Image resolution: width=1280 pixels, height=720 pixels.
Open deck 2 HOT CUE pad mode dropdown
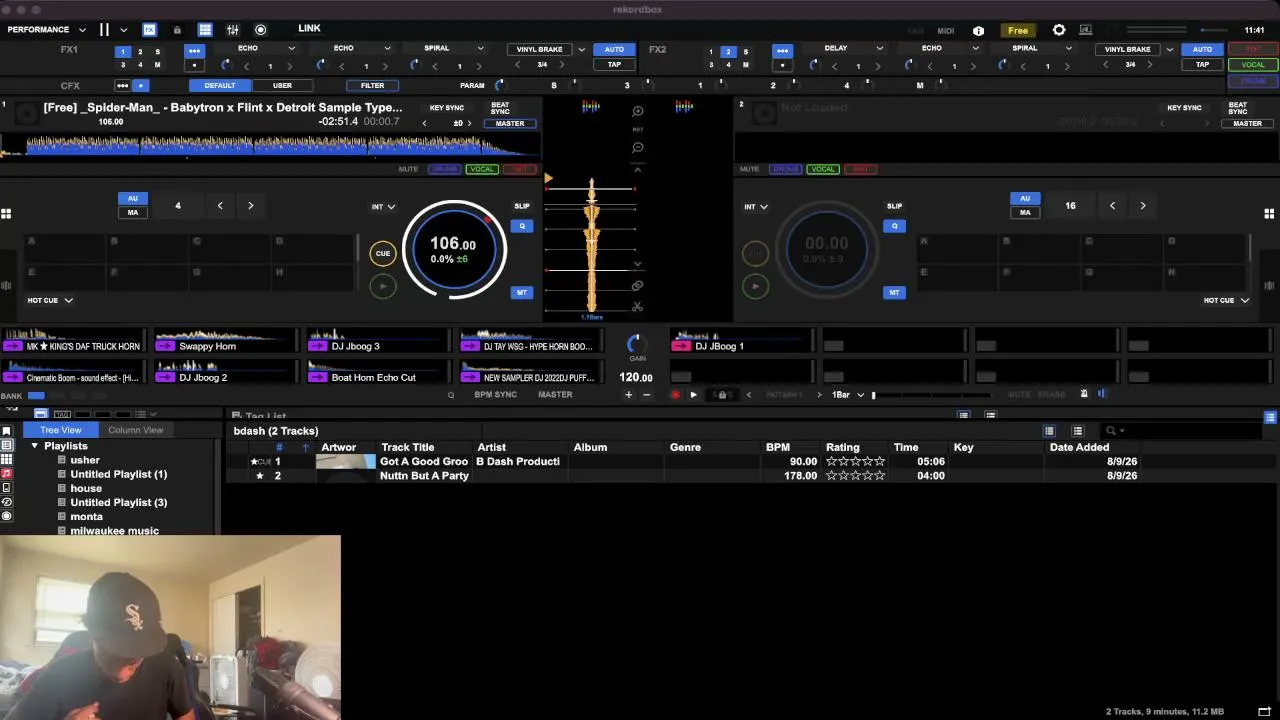1226,300
